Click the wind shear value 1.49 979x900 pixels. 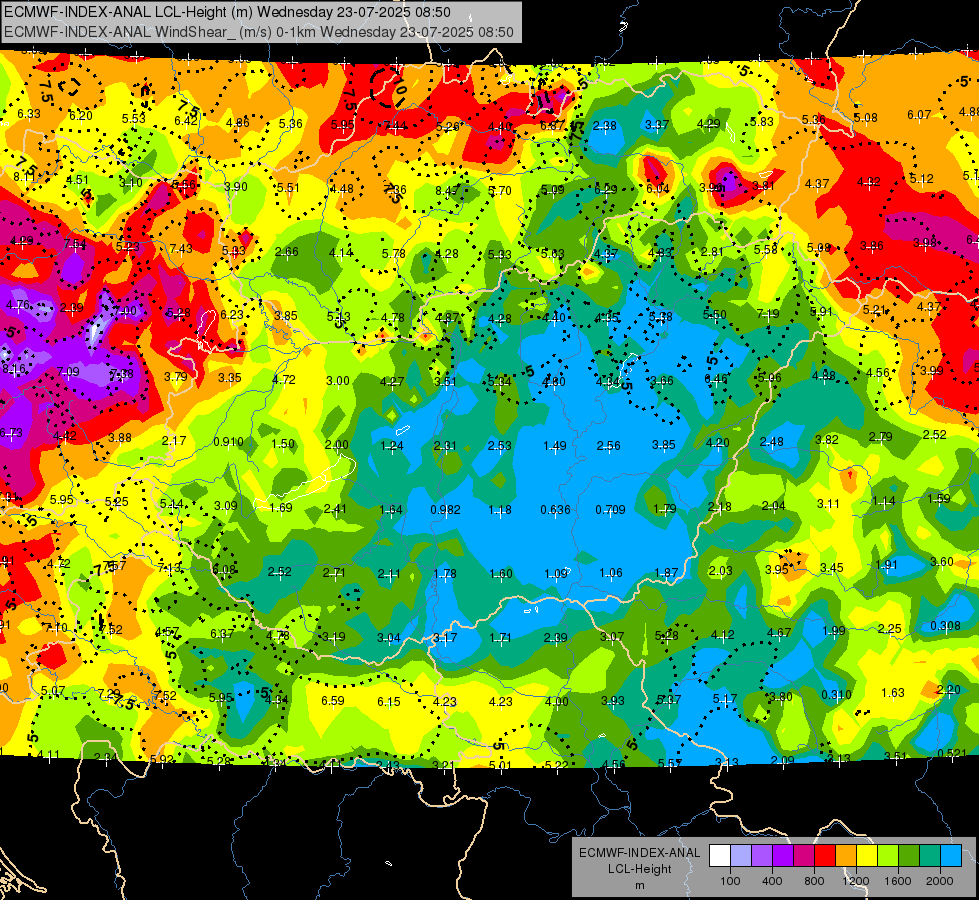pyautogui.click(x=554, y=446)
